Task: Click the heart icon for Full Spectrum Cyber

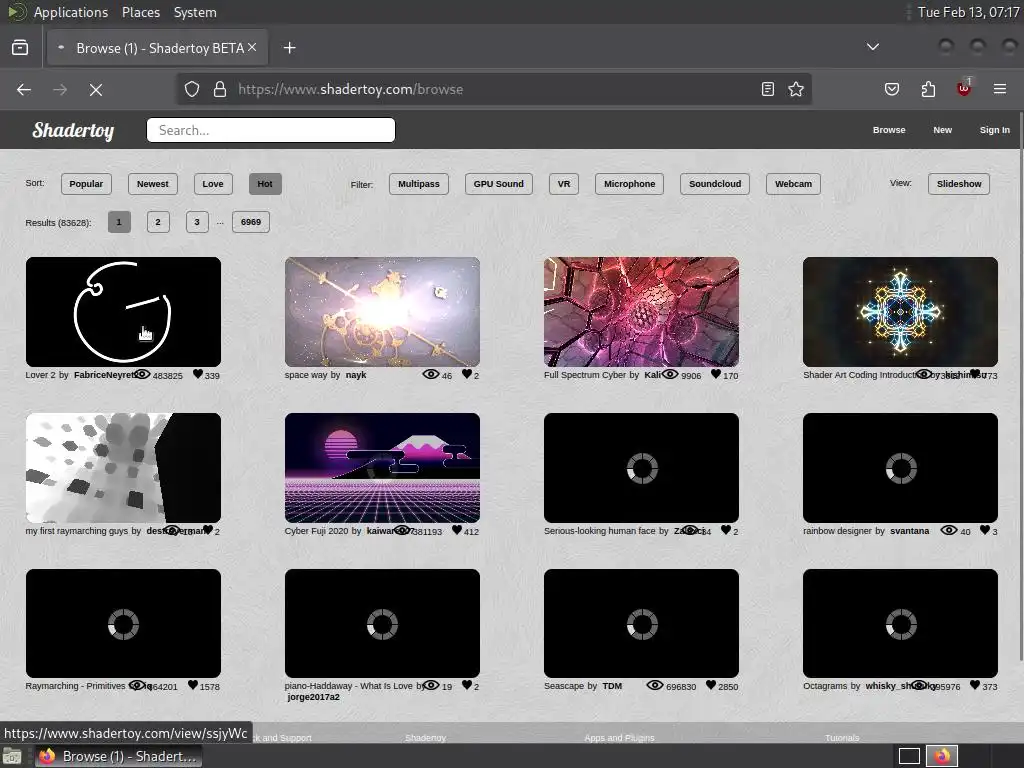Action: (x=716, y=374)
